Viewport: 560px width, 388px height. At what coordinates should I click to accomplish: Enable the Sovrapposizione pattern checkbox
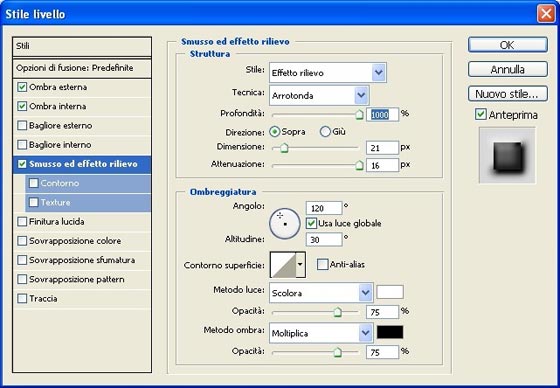(x=22, y=279)
